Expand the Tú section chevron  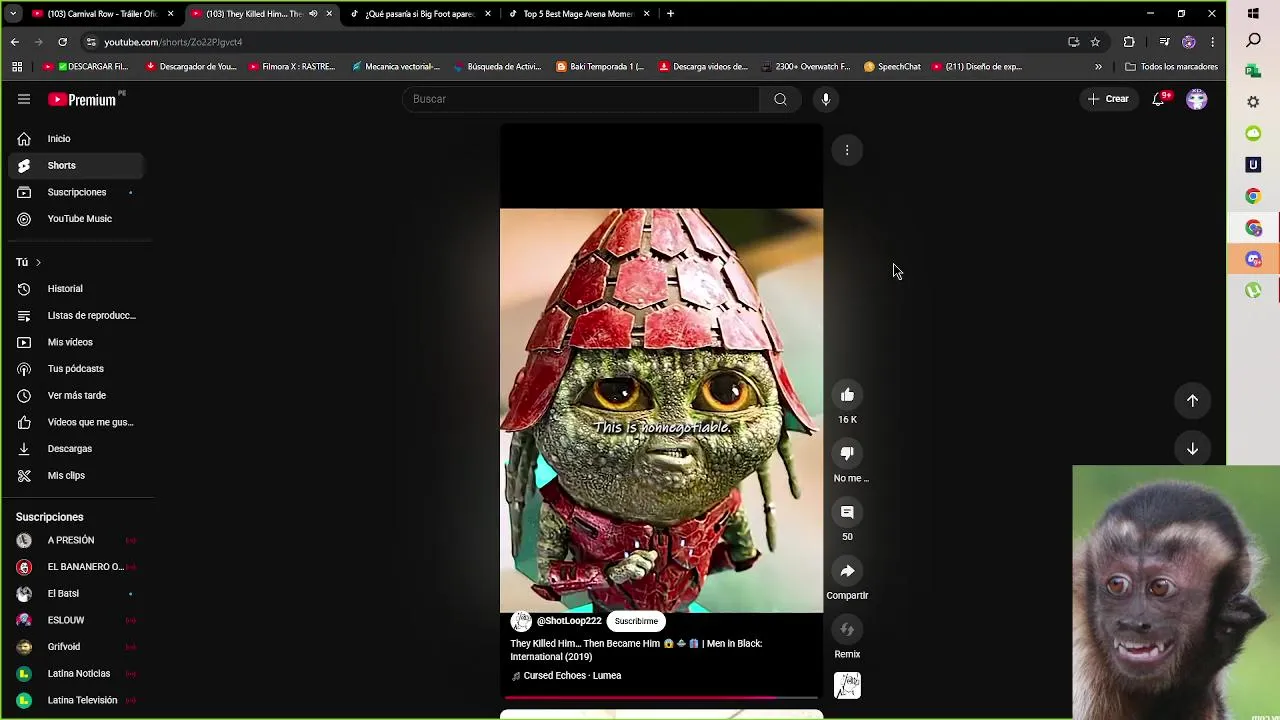coord(38,262)
